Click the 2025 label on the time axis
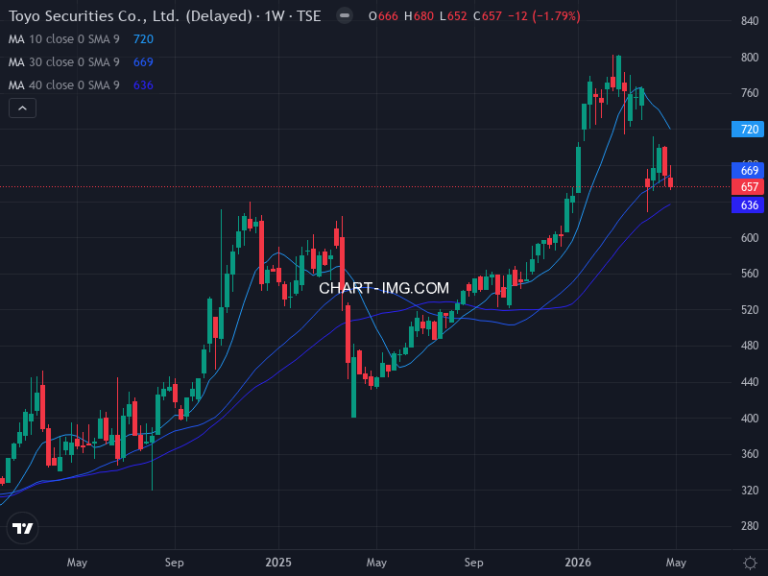Image resolution: width=768 pixels, height=576 pixels. tap(278, 562)
